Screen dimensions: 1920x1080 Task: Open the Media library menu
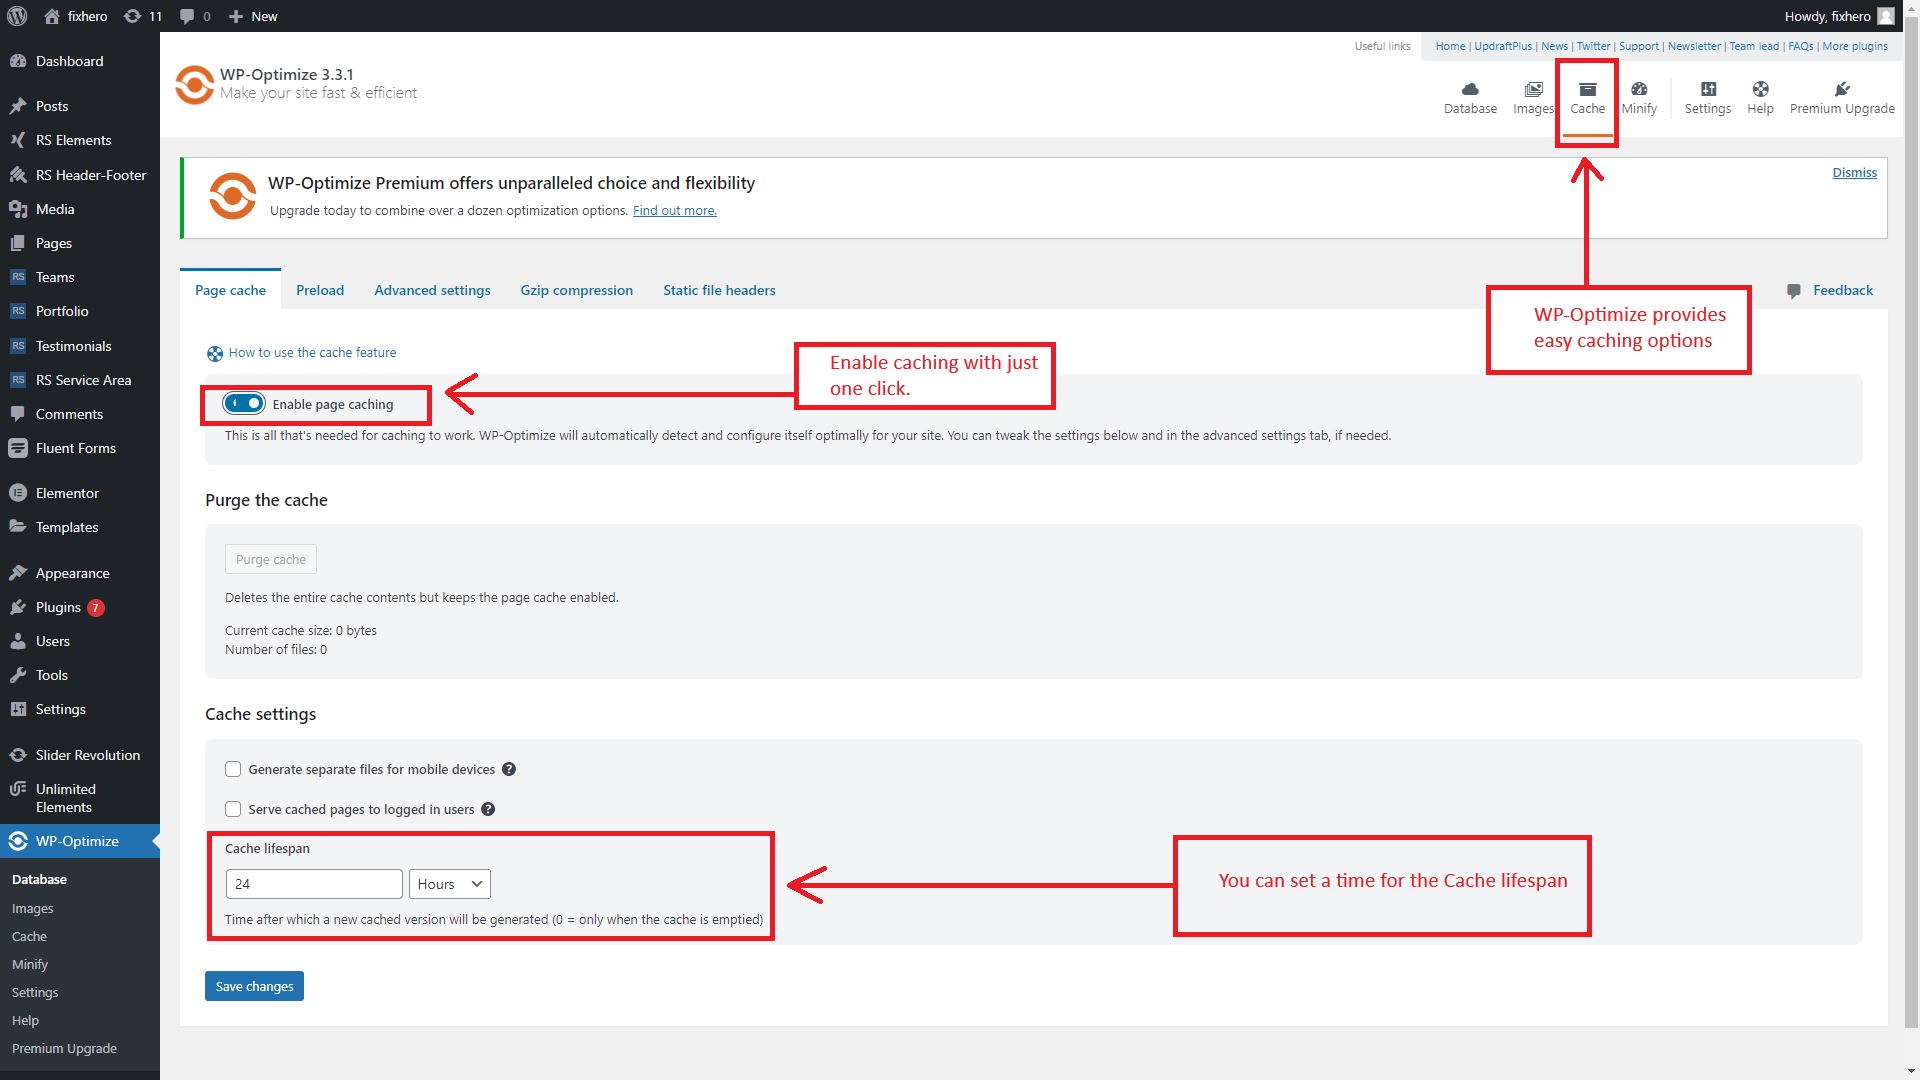click(80, 209)
